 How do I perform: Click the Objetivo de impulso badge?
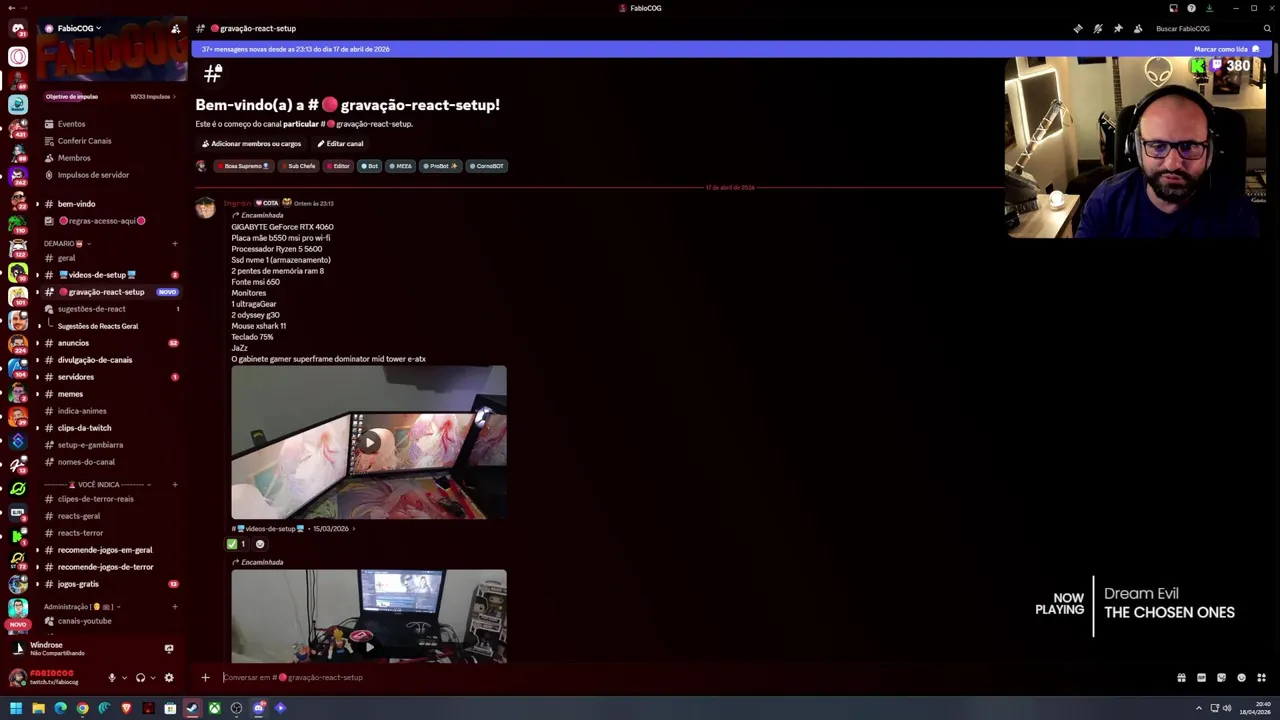pos(72,97)
